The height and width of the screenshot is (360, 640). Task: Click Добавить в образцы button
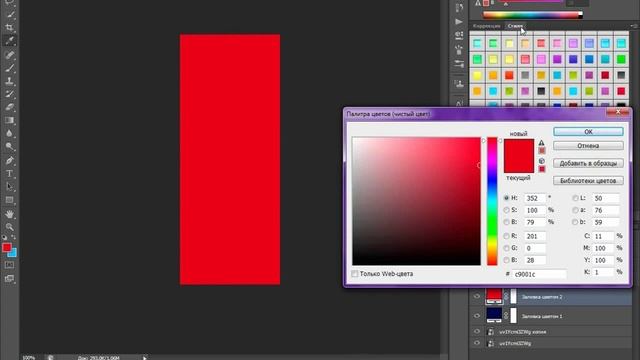588,163
